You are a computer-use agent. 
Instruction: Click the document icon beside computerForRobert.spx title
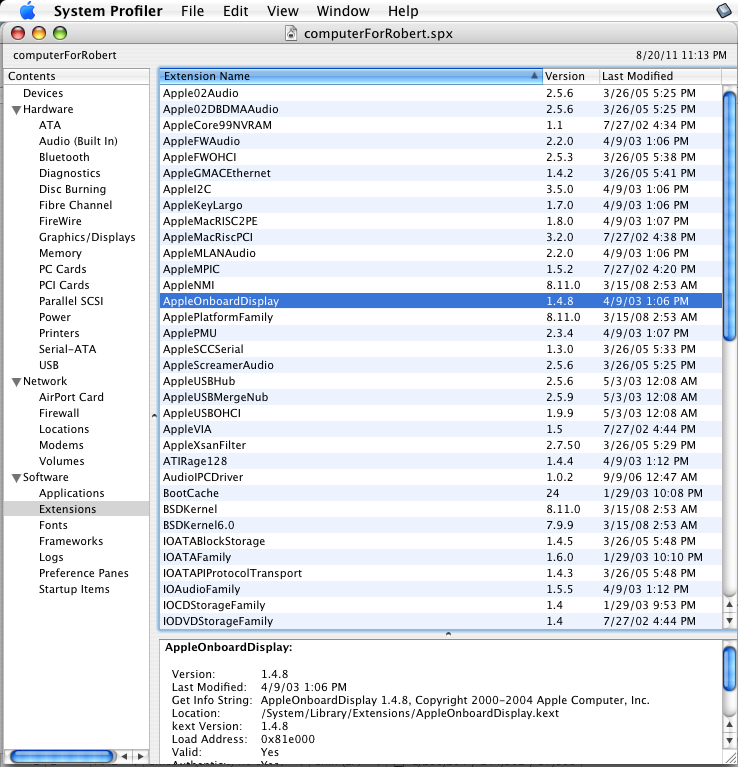click(291, 33)
